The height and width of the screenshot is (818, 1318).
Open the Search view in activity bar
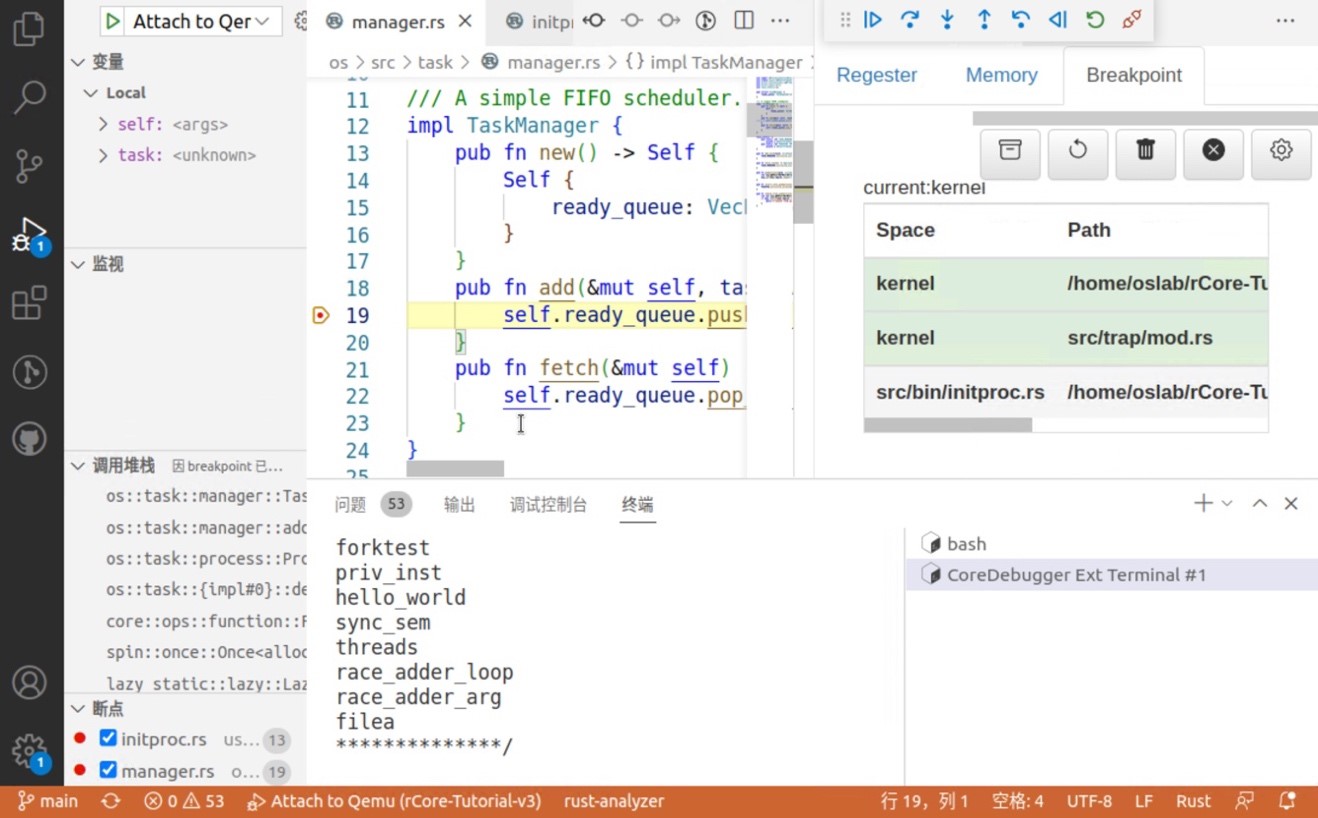29,97
